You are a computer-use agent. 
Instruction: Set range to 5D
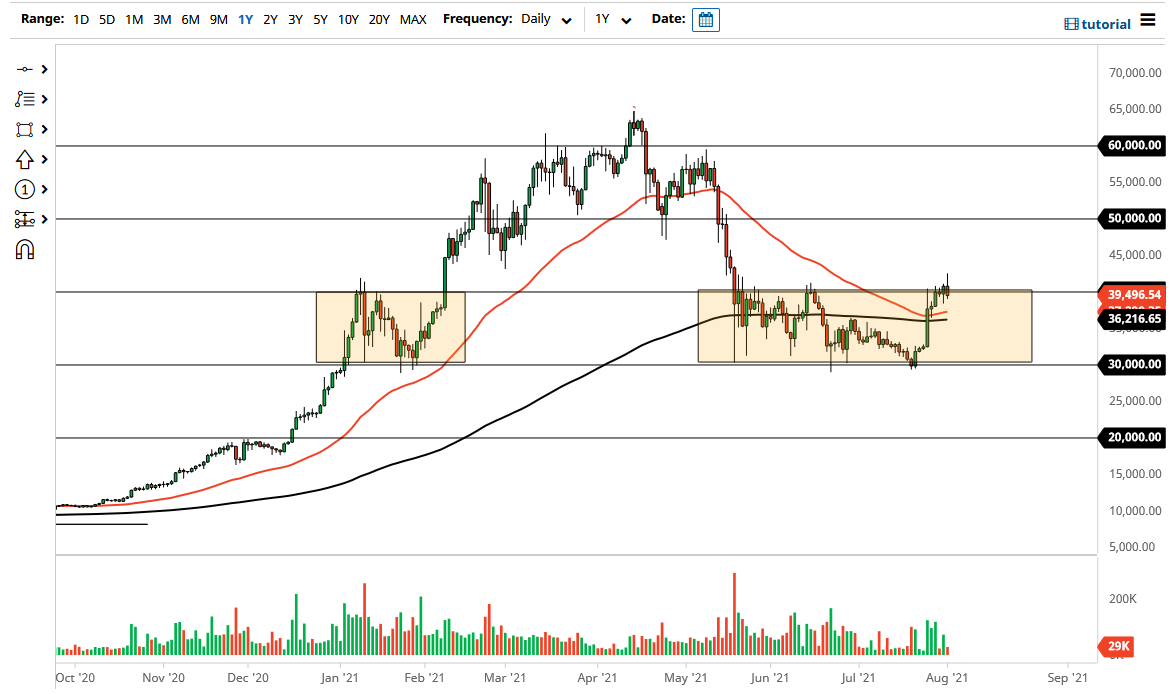point(107,19)
